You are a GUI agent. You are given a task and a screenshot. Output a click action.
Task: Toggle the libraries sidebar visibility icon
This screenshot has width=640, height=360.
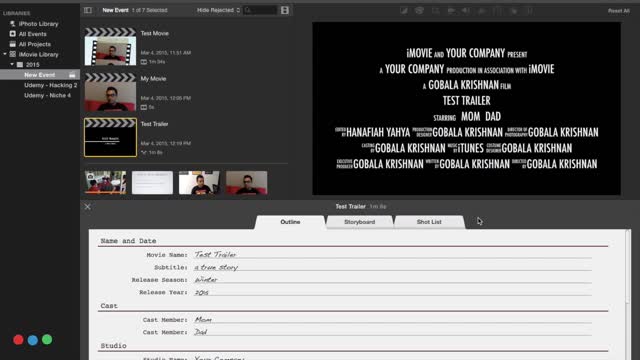click(88, 10)
